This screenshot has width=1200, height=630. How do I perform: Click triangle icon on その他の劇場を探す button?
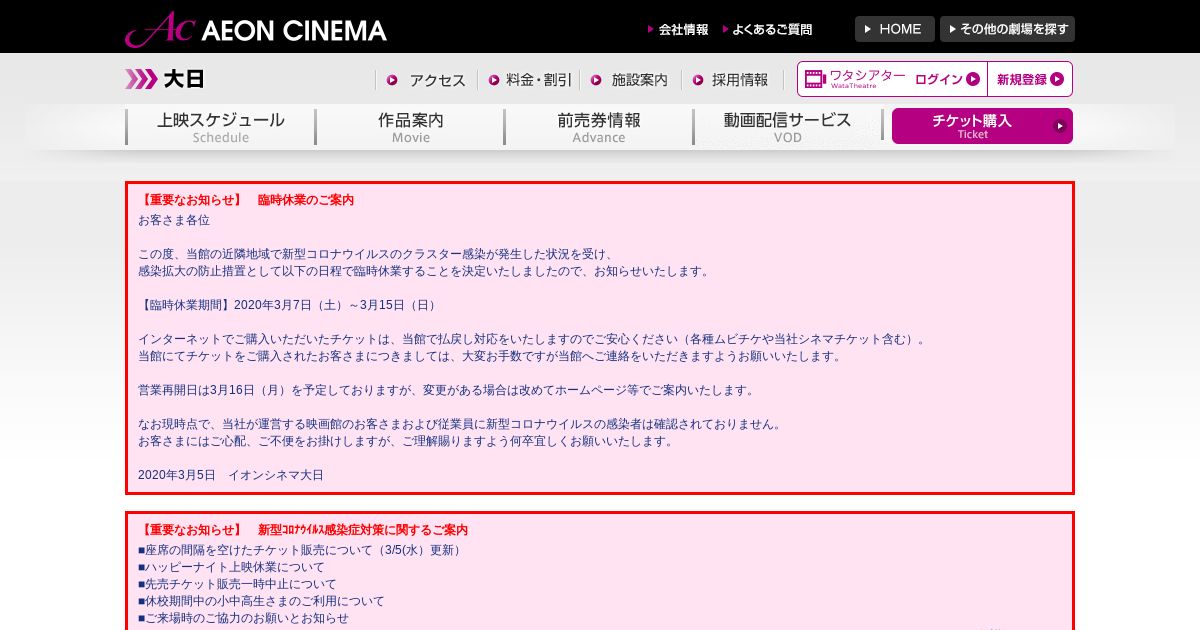(x=952, y=29)
